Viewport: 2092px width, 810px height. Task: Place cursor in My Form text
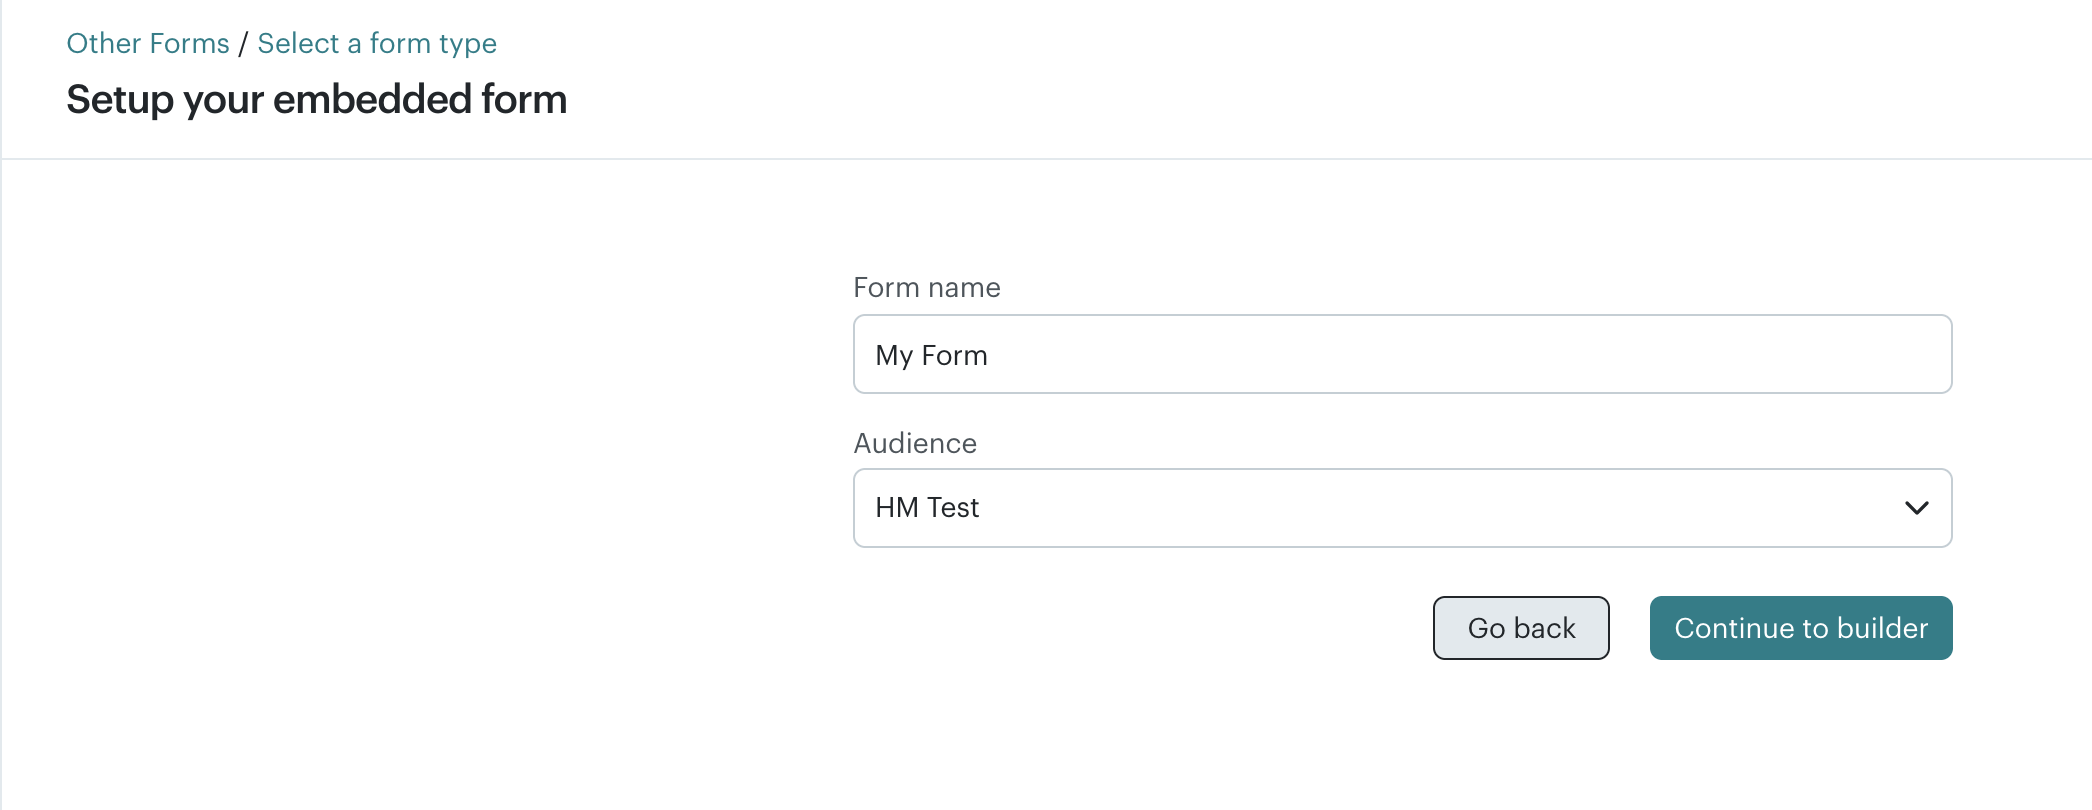click(931, 355)
